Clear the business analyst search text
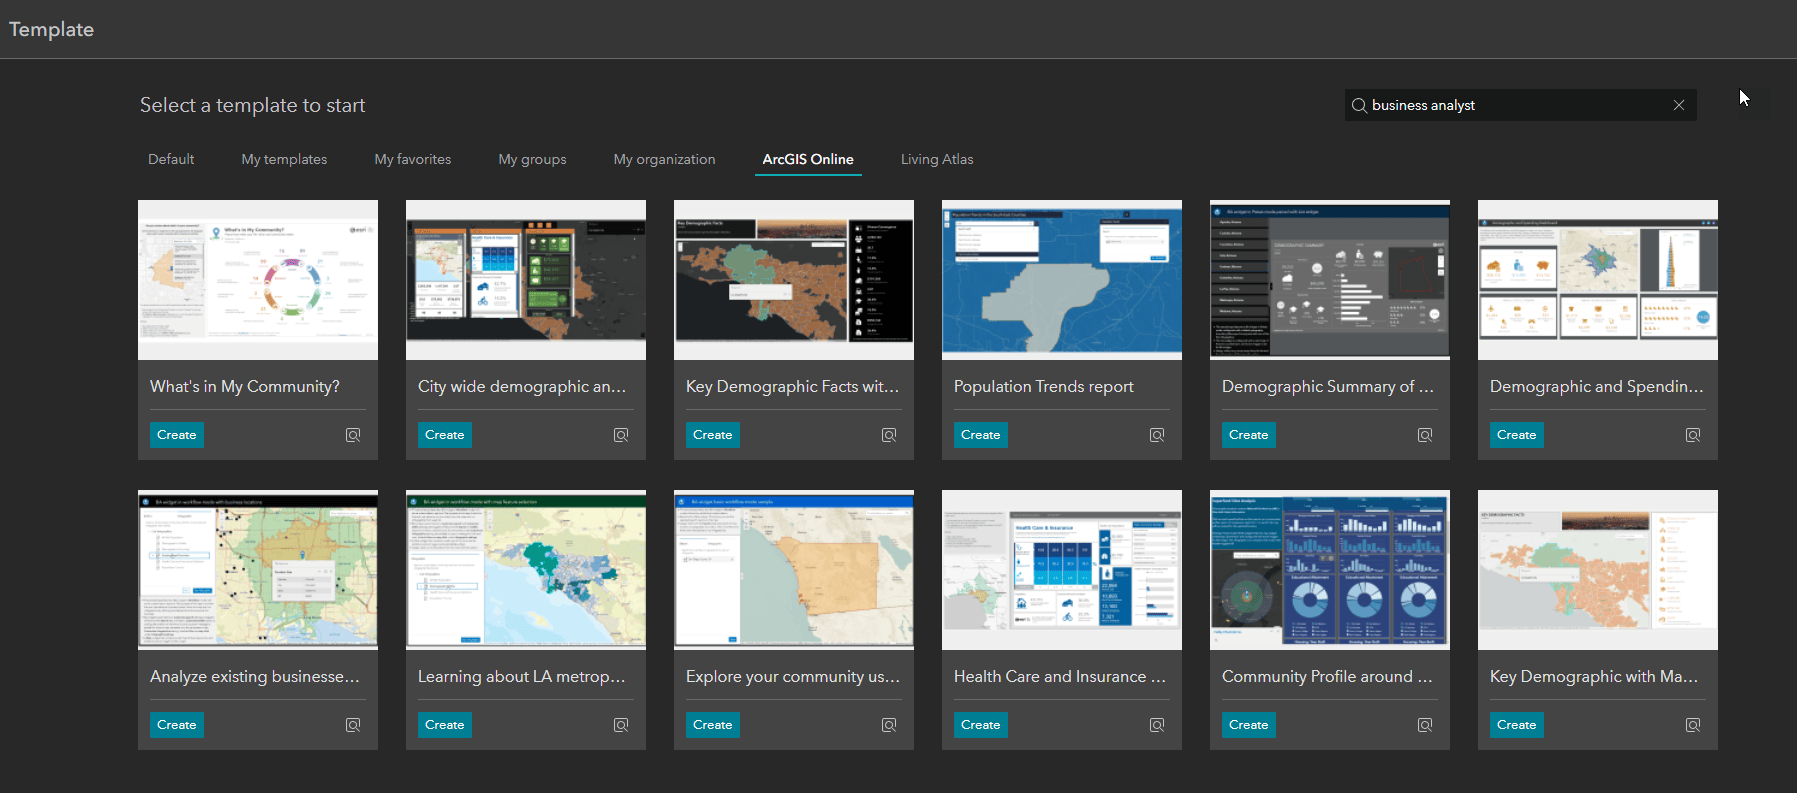Viewport: 1797px width, 793px height. click(1679, 105)
